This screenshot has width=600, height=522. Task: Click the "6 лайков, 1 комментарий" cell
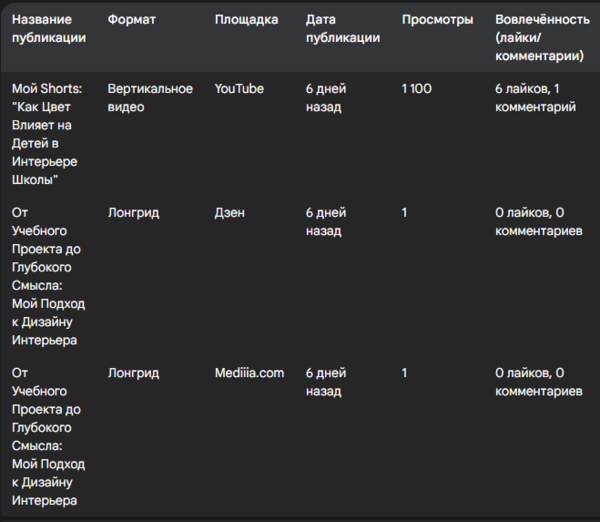pos(535,98)
